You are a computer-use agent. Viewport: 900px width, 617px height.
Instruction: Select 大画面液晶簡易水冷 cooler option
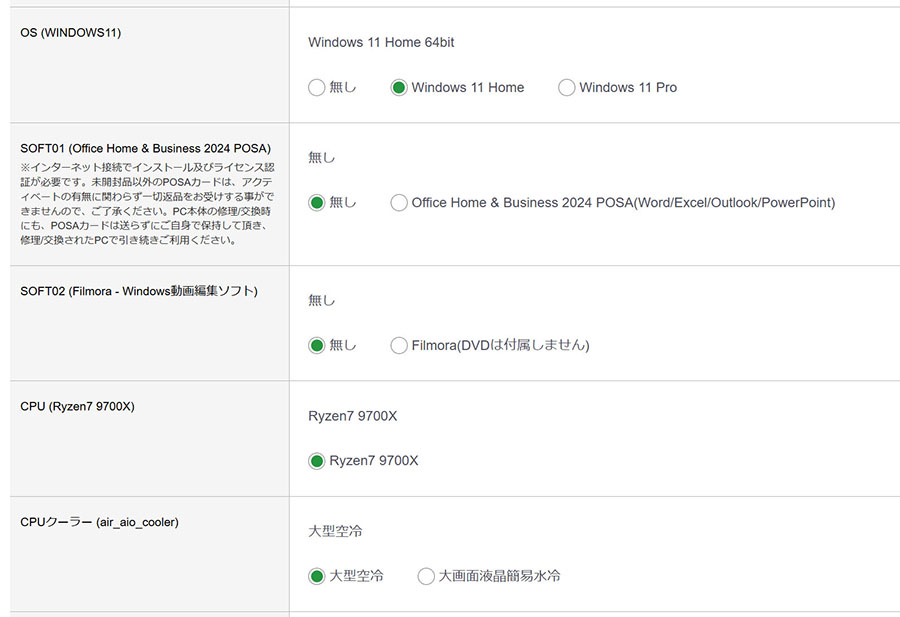[x=426, y=577]
